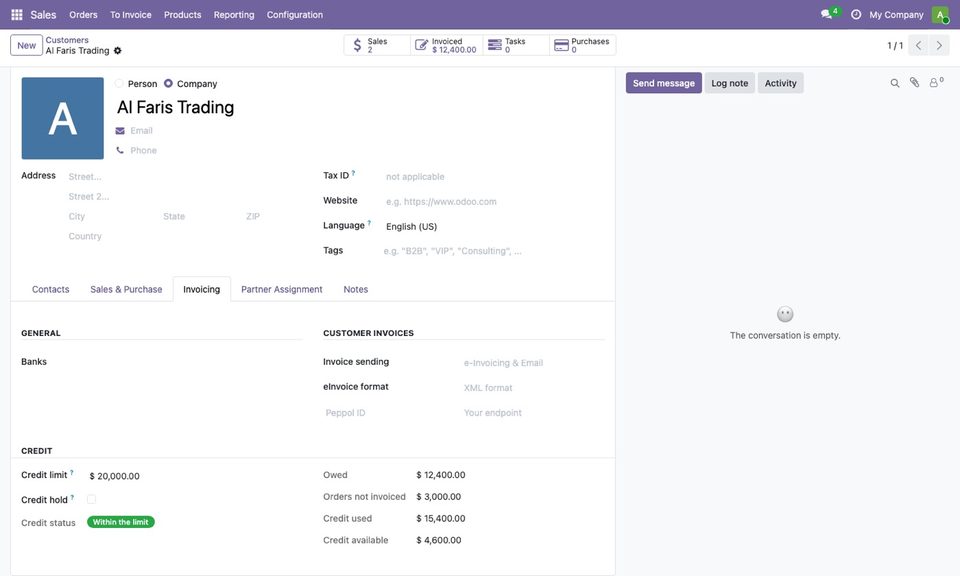Open the apps grid menu
This screenshot has height=576, width=960.
click(17, 15)
